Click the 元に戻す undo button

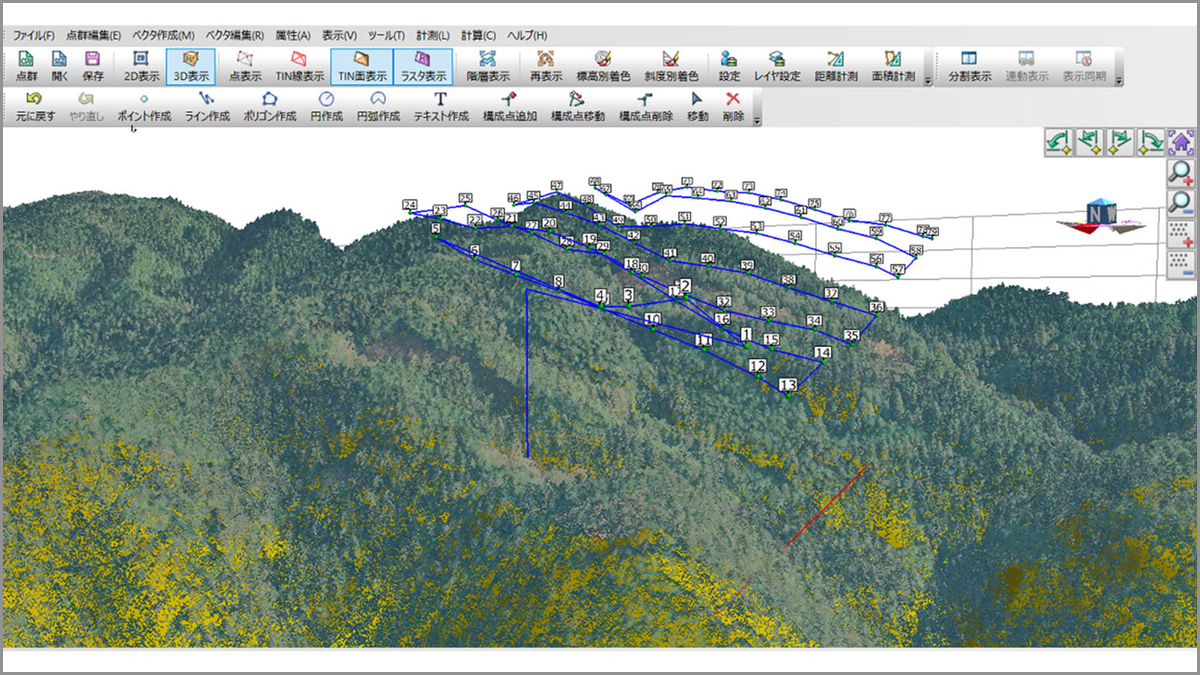coord(33,106)
